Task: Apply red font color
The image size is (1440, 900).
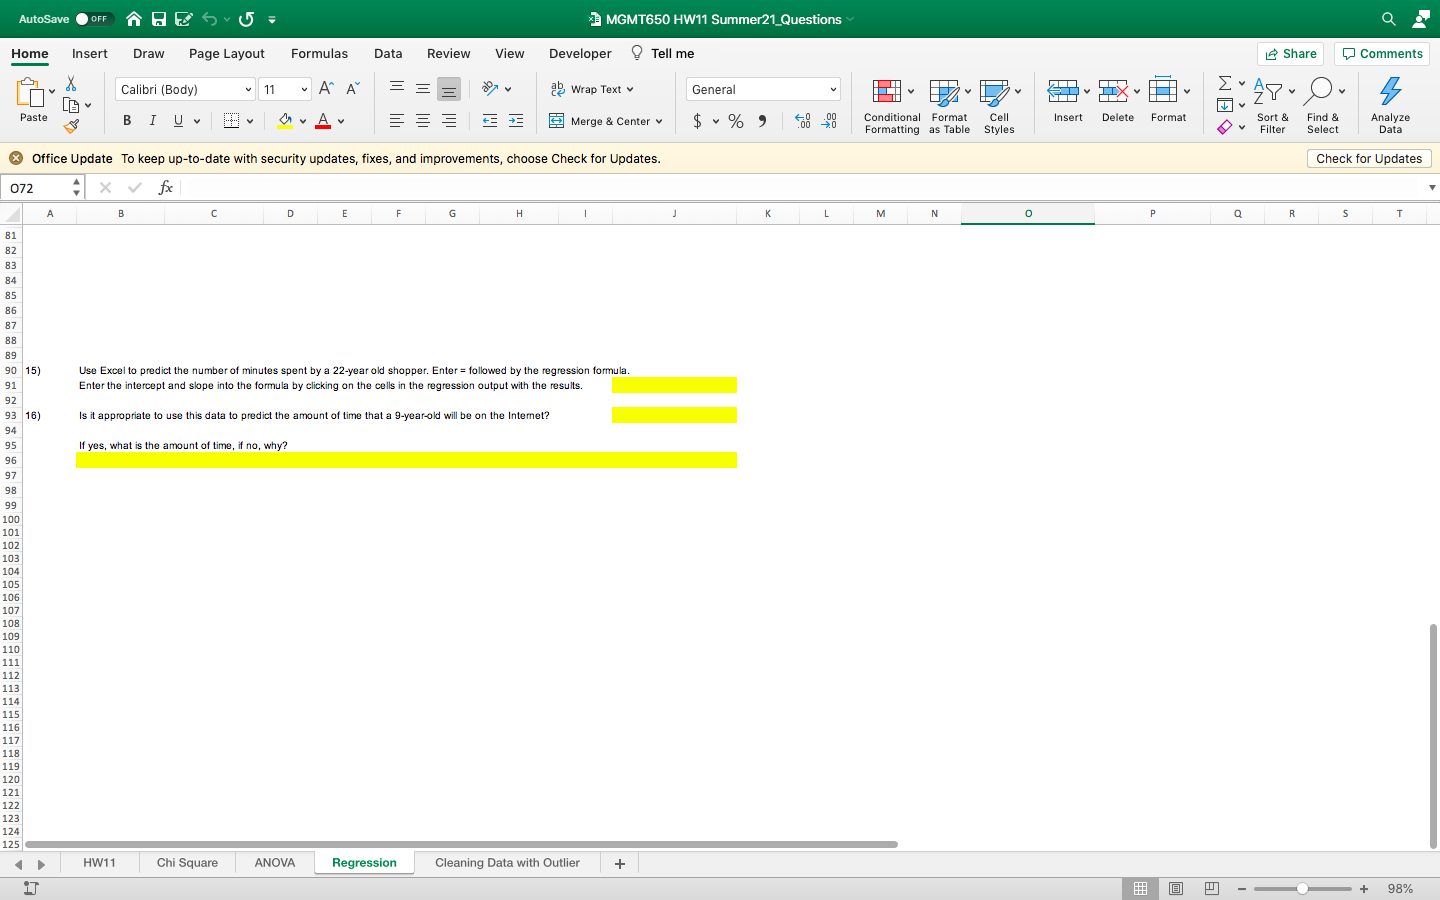Action: [323, 121]
